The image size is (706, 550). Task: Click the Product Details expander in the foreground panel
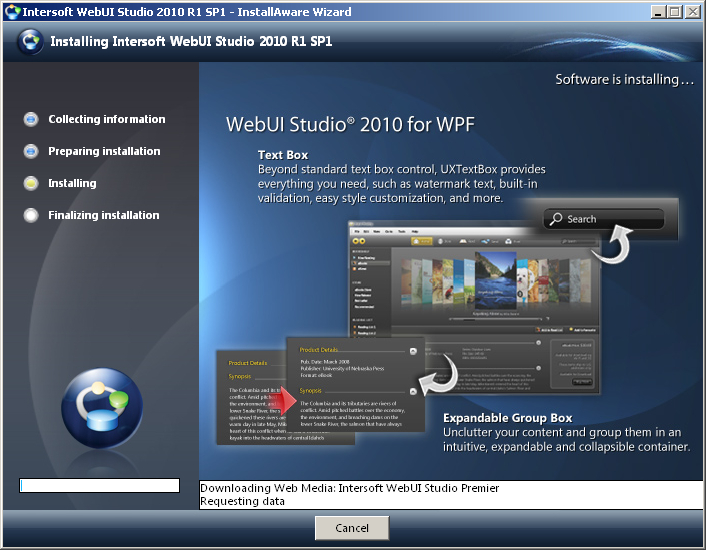pos(413,351)
